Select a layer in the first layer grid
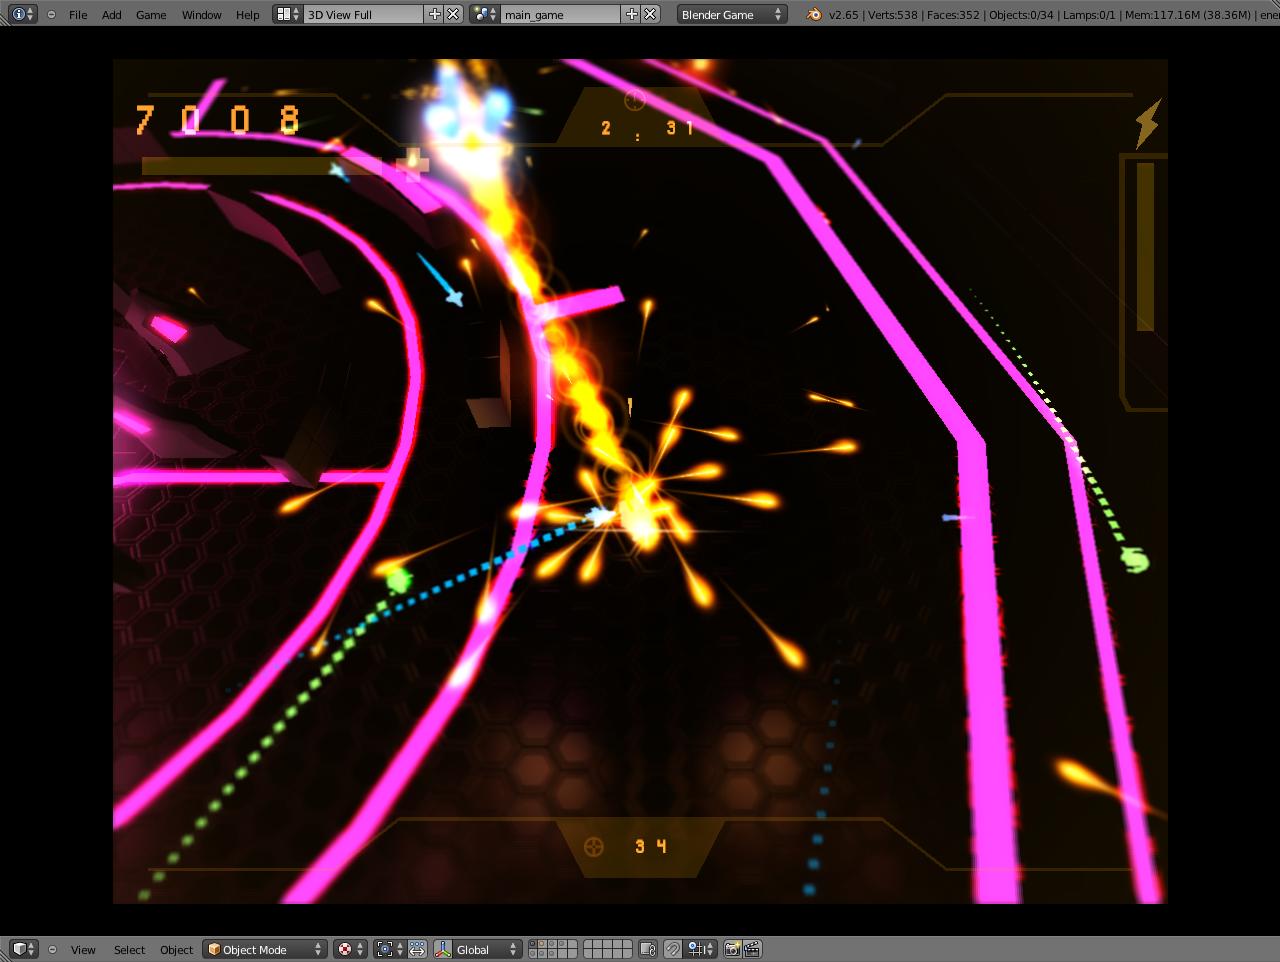Viewport: 1280px width, 962px height. (553, 949)
